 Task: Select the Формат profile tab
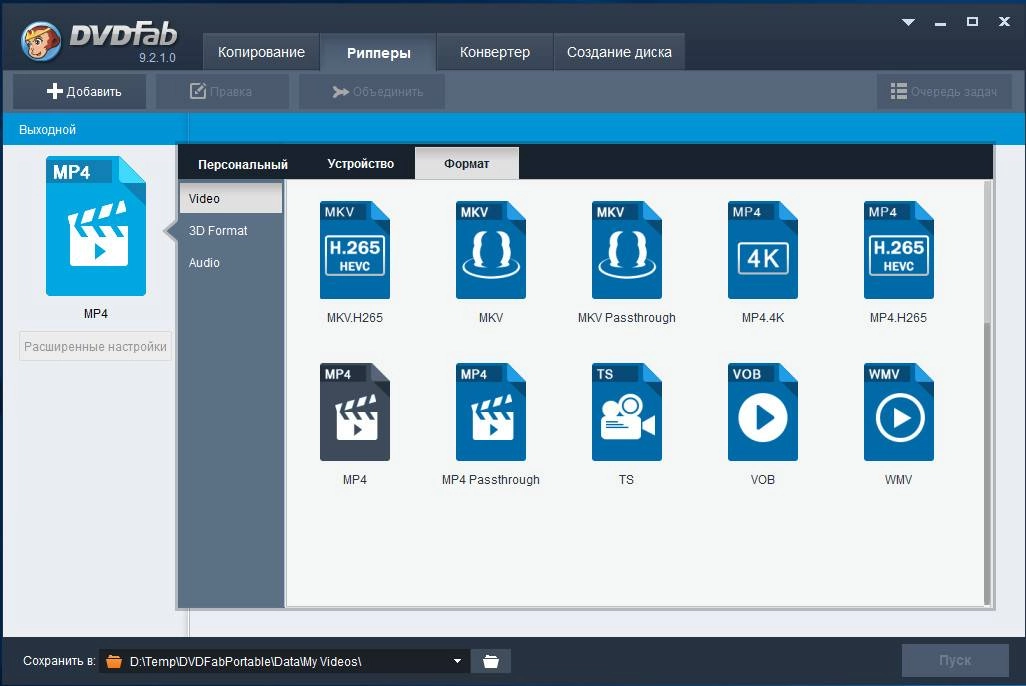[467, 164]
